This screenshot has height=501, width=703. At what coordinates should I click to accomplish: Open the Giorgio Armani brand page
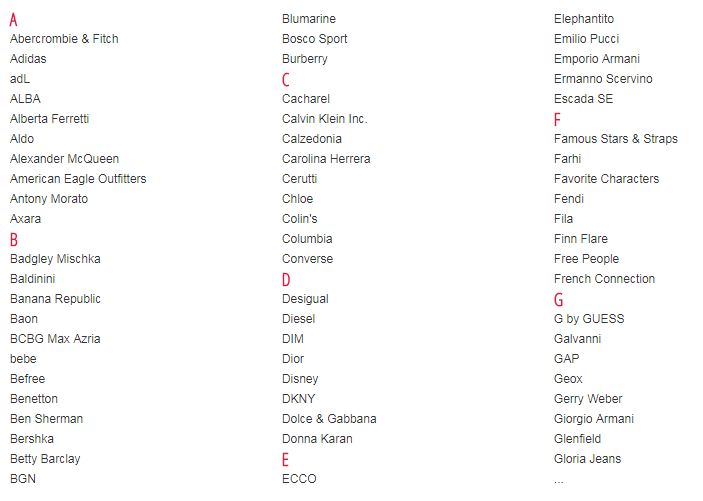coord(593,419)
